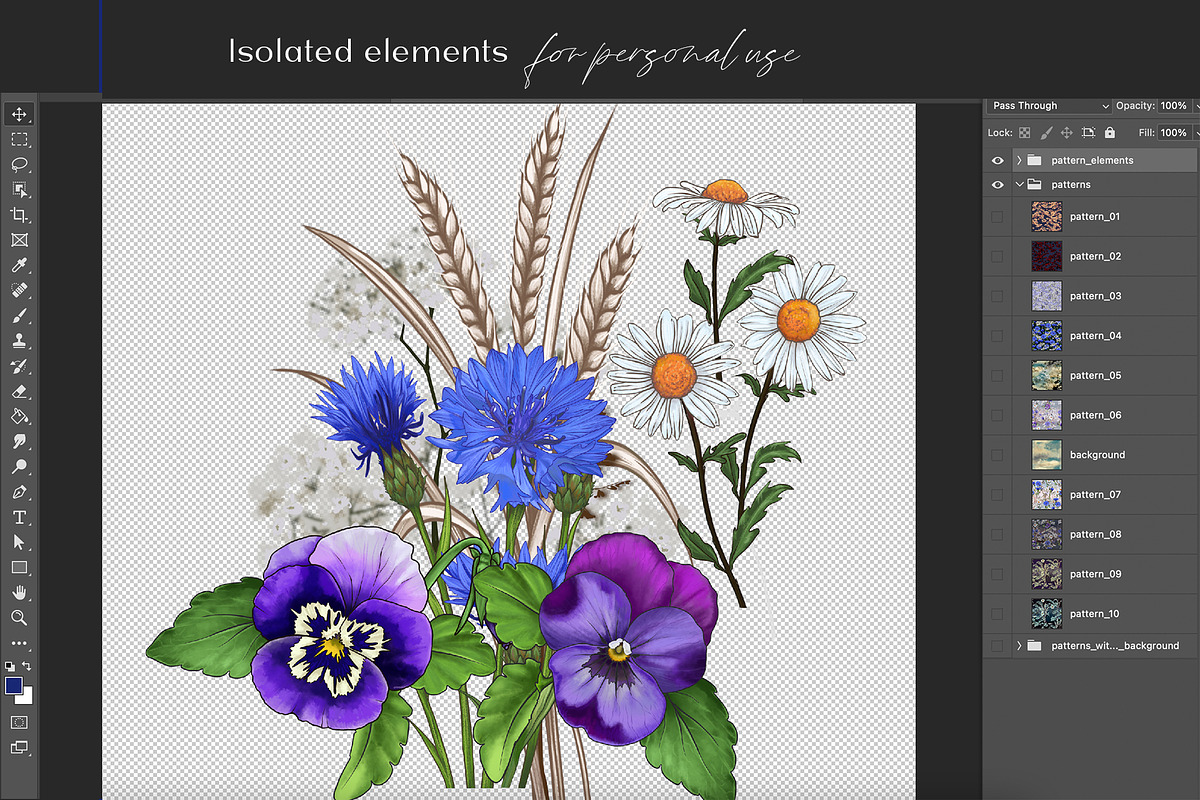Image resolution: width=1200 pixels, height=800 pixels.
Task: Select the Dodge tool
Action: [x=19, y=467]
